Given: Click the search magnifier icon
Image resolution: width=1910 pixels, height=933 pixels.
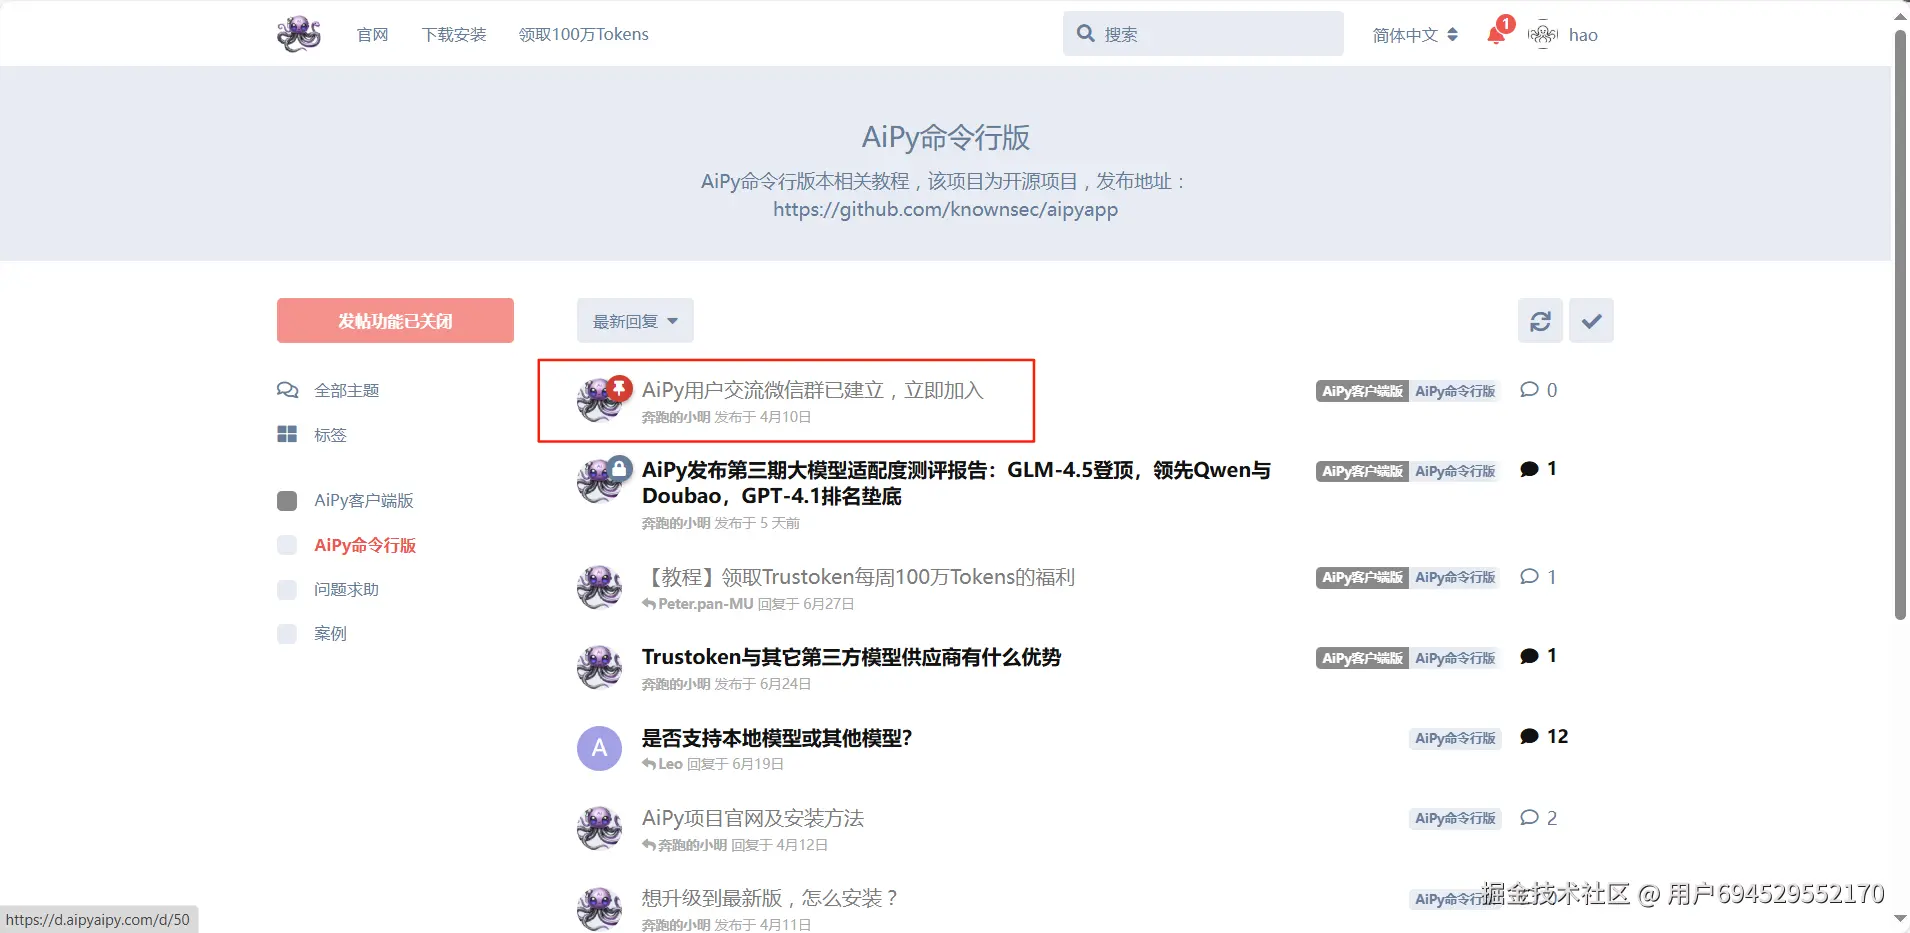Looking at the screenshot, I should (1086, 34).
